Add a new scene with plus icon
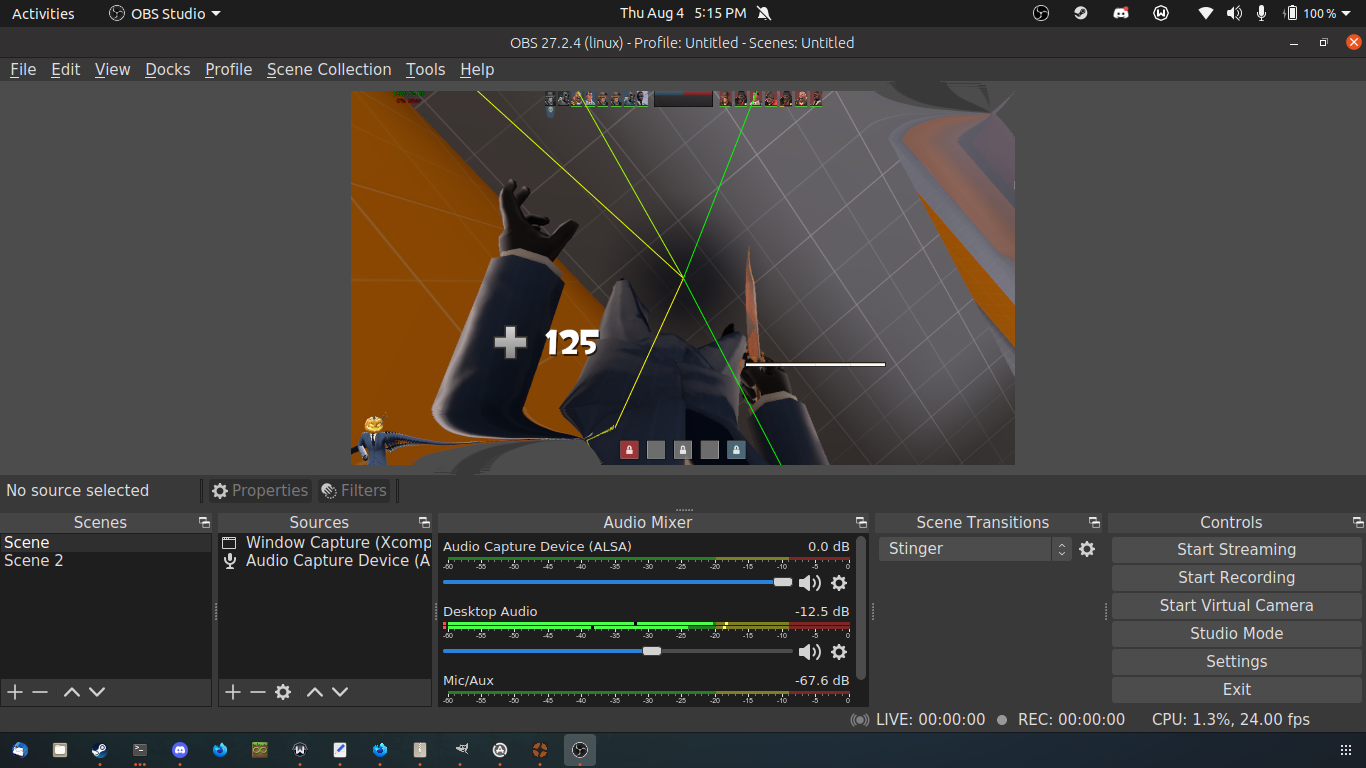The height and width of the screenshot is (768, 1366). pyautogui.click(x=15, y=692)
